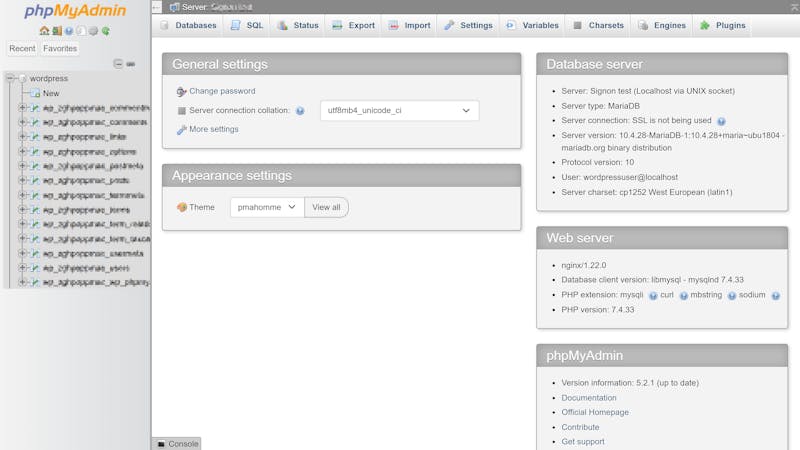800x450 pixels.
Task: Expand the usermeta table node
Action: 22,253
